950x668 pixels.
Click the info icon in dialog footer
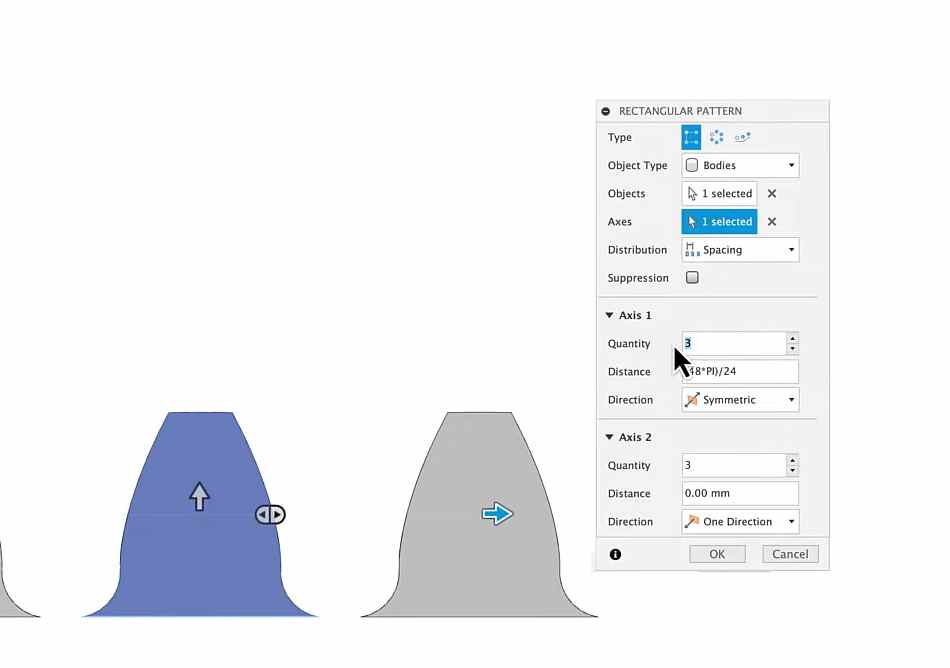pyautogui.click(x=616, y=554)
